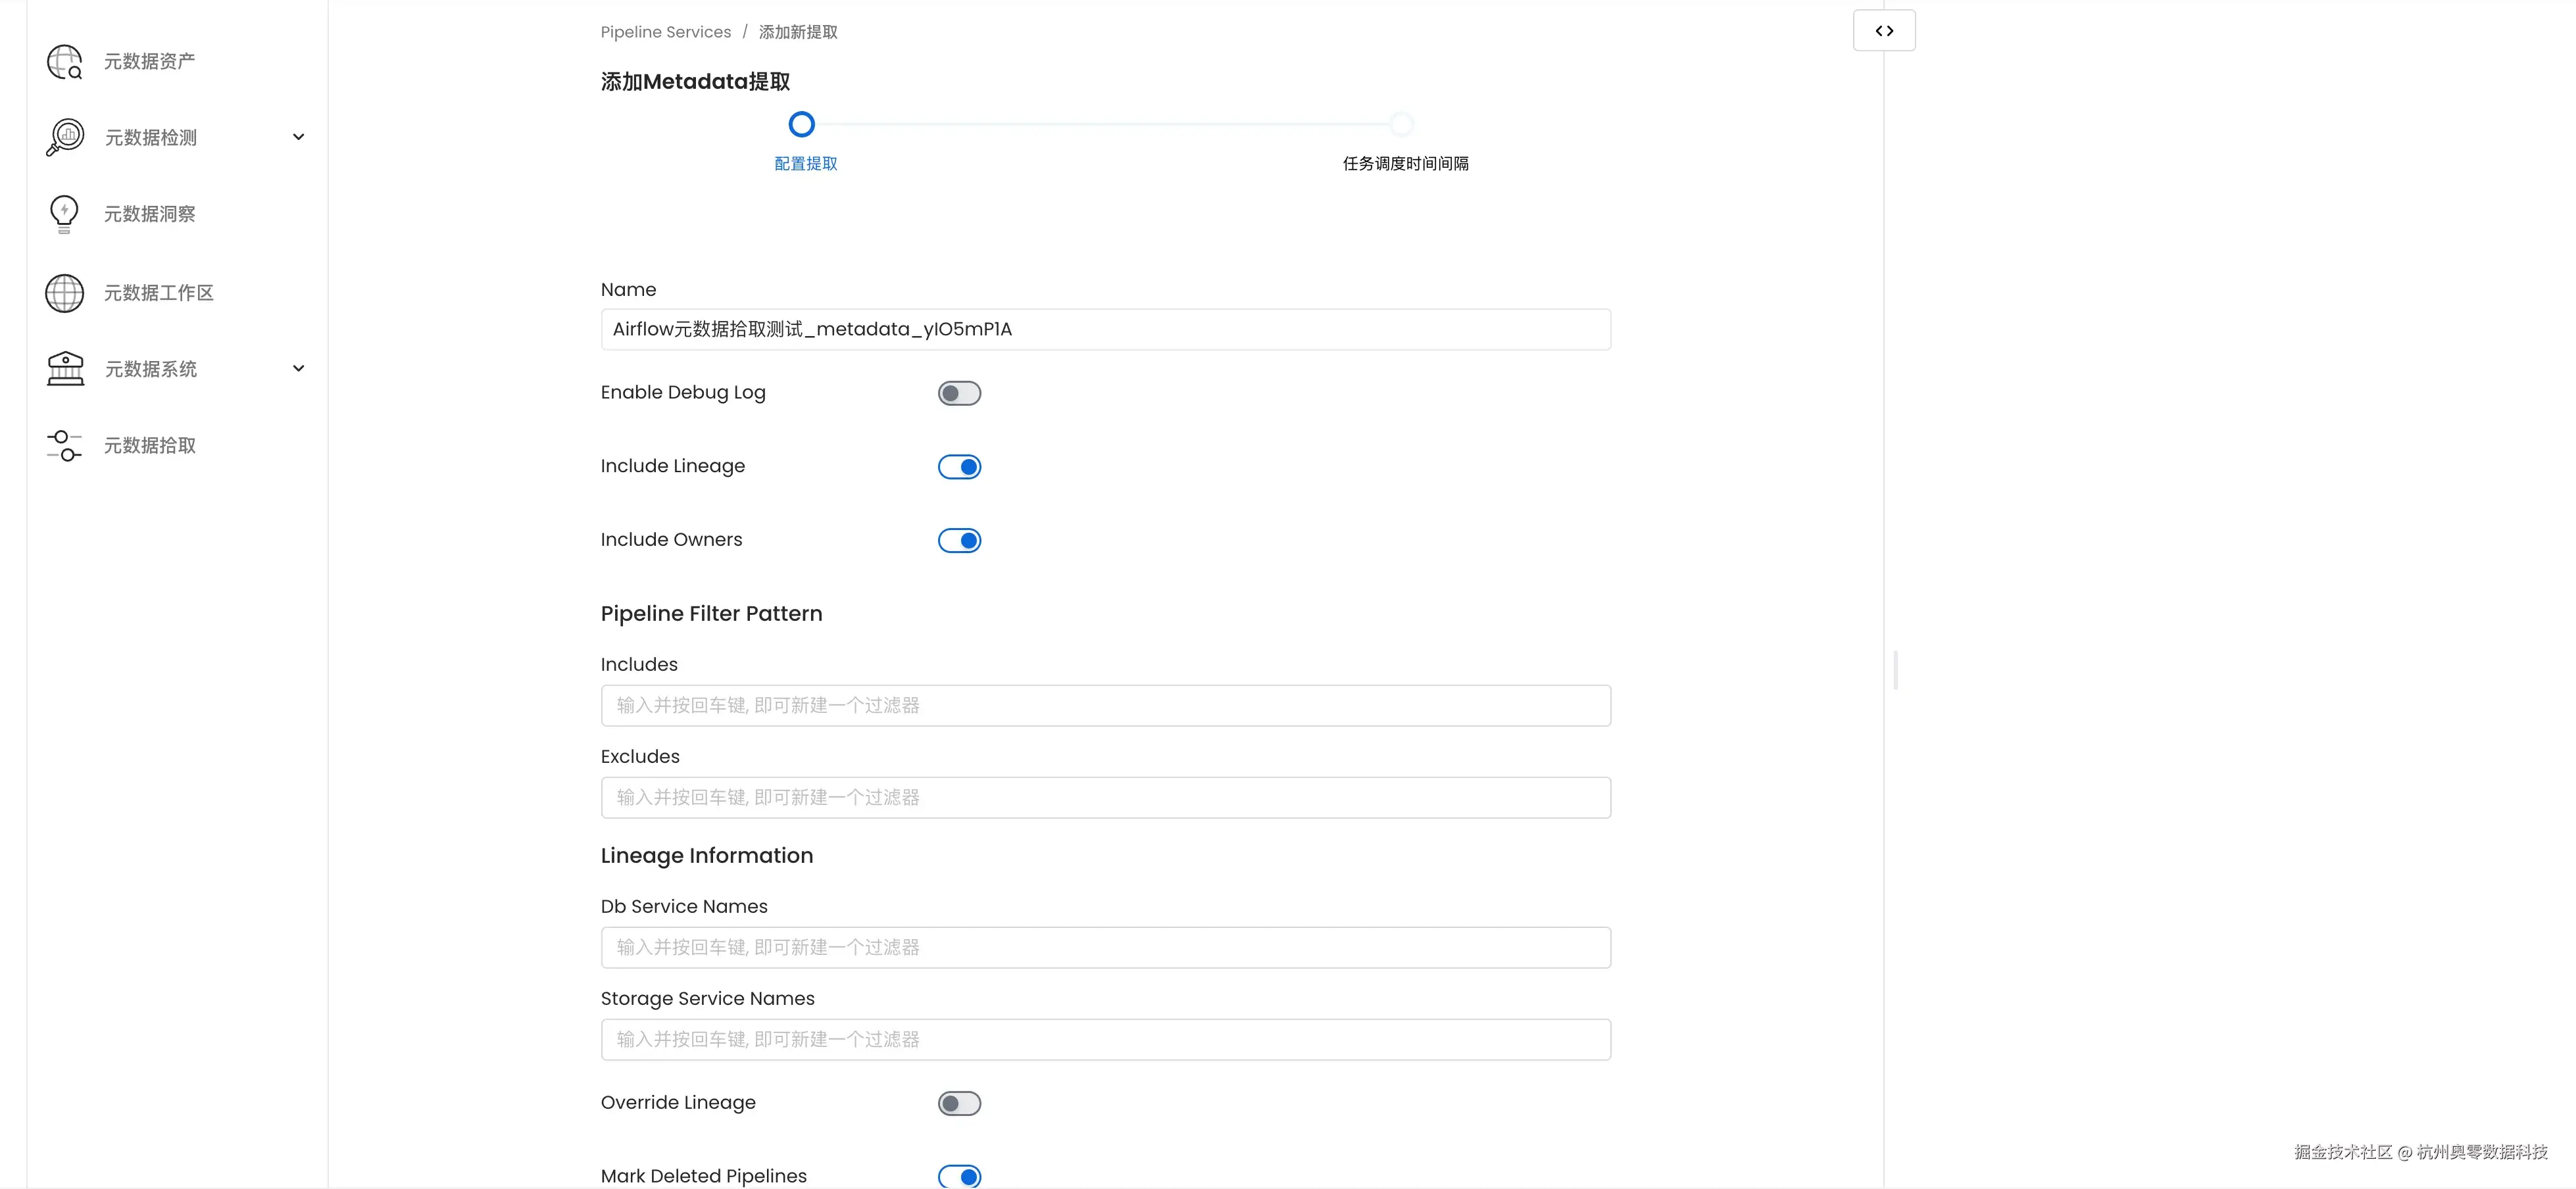This screenshot has height=1189, width=2576.
Task: Open the 元数据资产 menu item
Action: 150,62
